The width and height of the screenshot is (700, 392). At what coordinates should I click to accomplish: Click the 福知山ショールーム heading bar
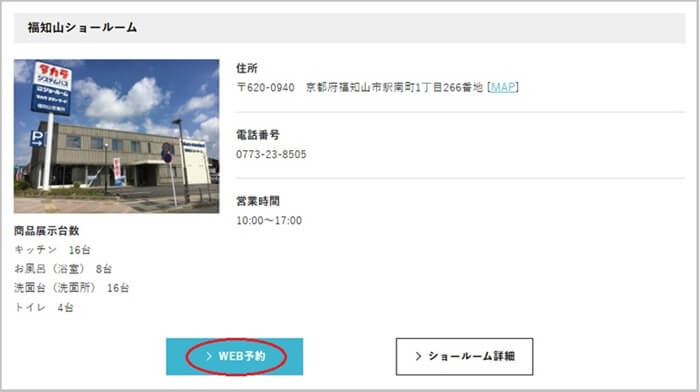350,28
